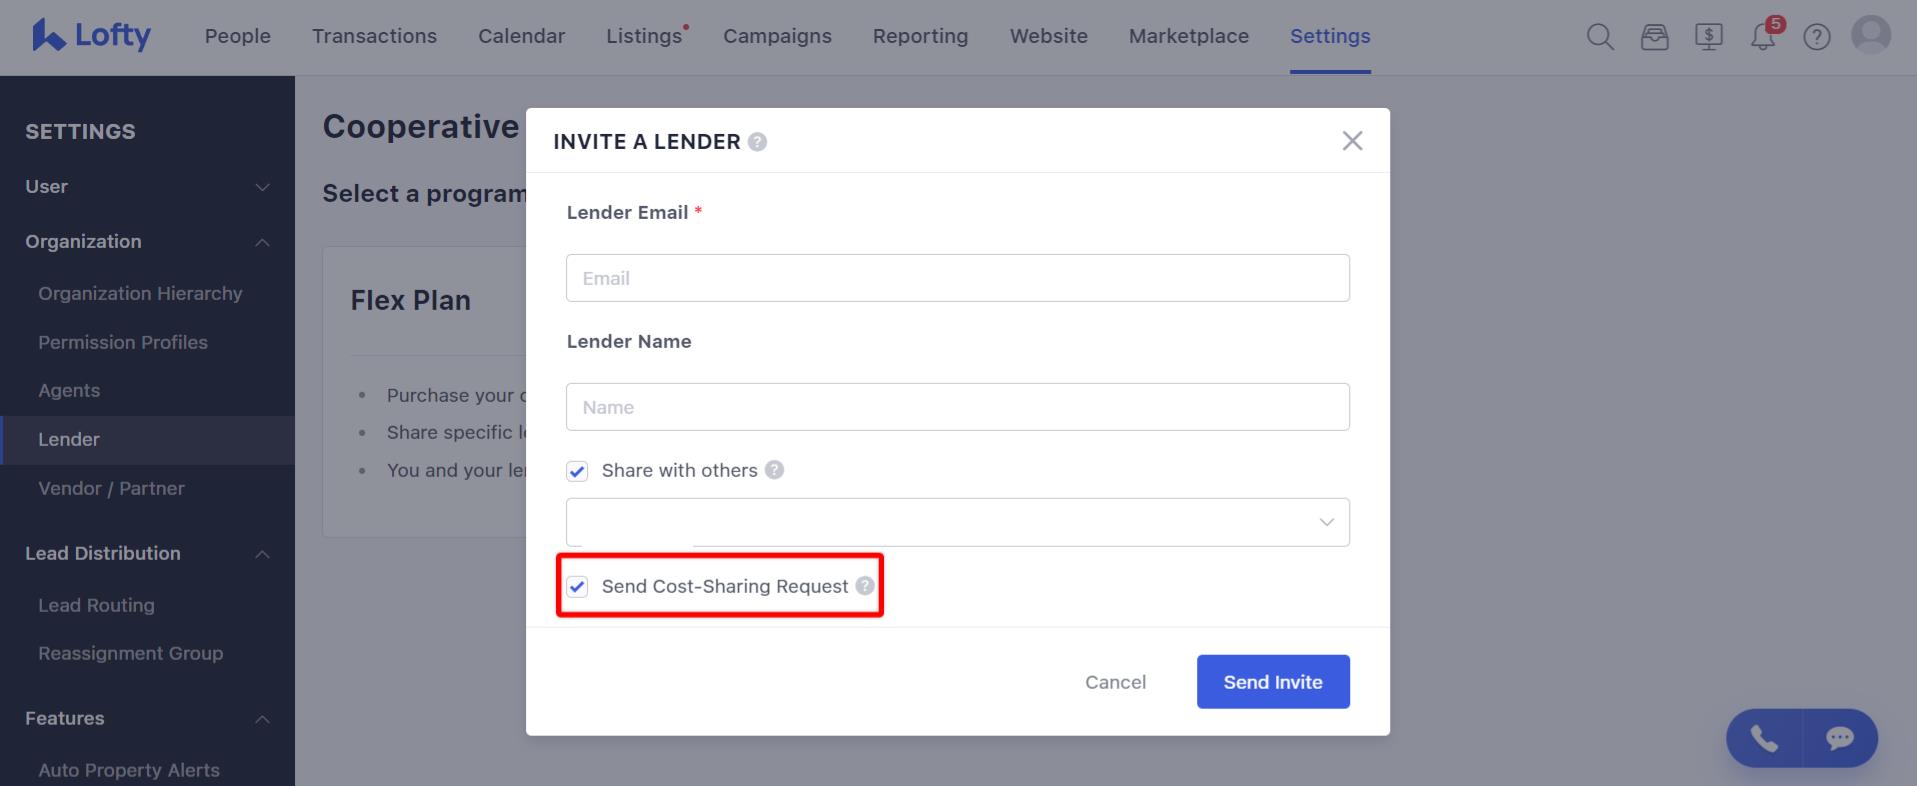This screenshot has height=786, width=1917.
Task: Collapse the Lead Distribution section
Action: [147, 554]
